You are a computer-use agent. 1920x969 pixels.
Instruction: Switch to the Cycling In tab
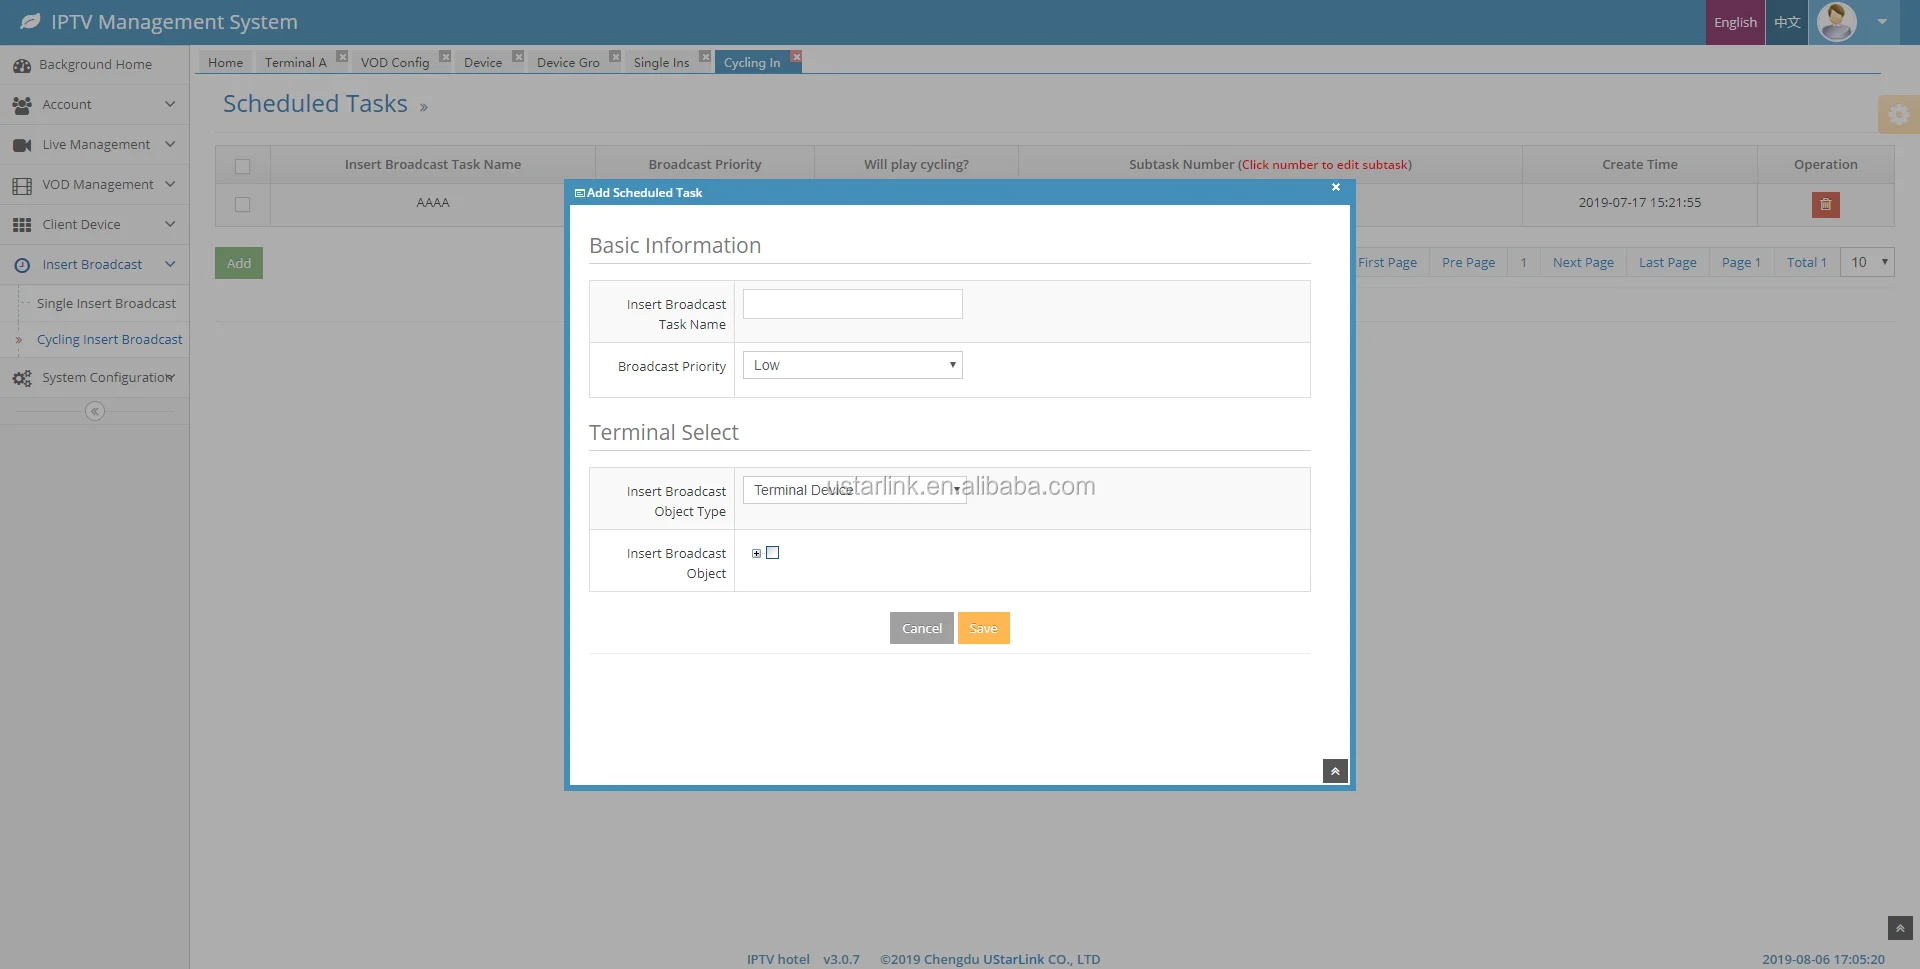tap(751, 62)
